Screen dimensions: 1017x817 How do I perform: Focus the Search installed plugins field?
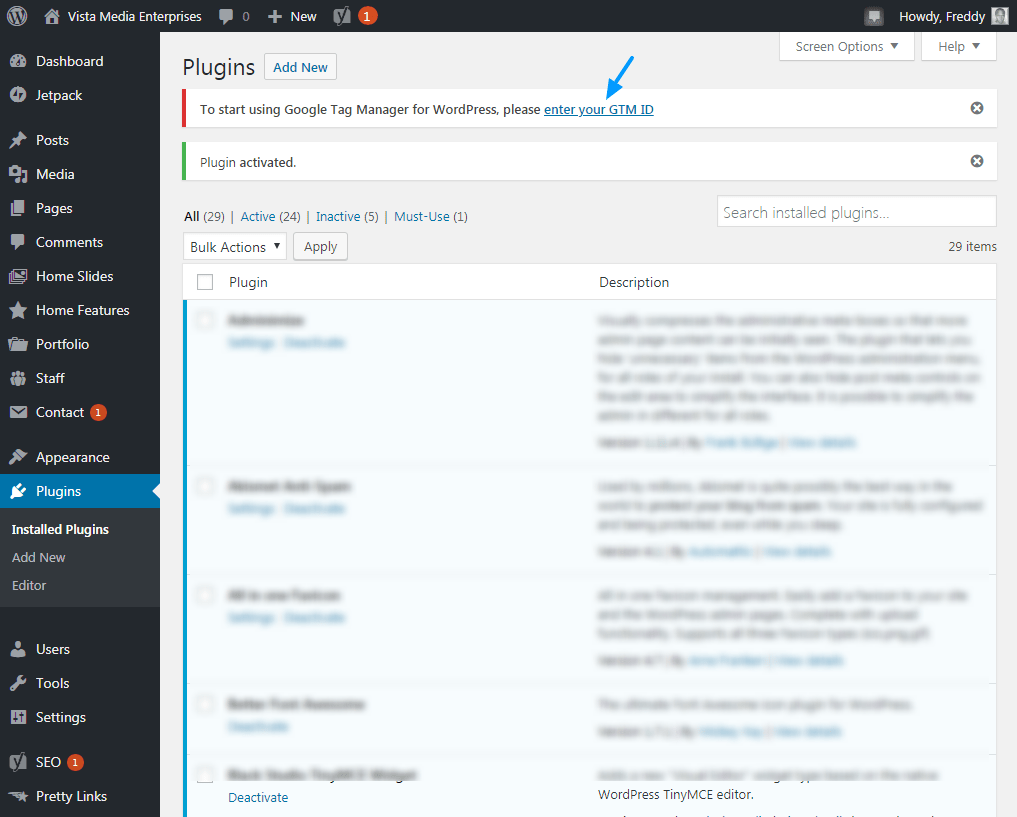pyautogui.click(x=857, y=211)
